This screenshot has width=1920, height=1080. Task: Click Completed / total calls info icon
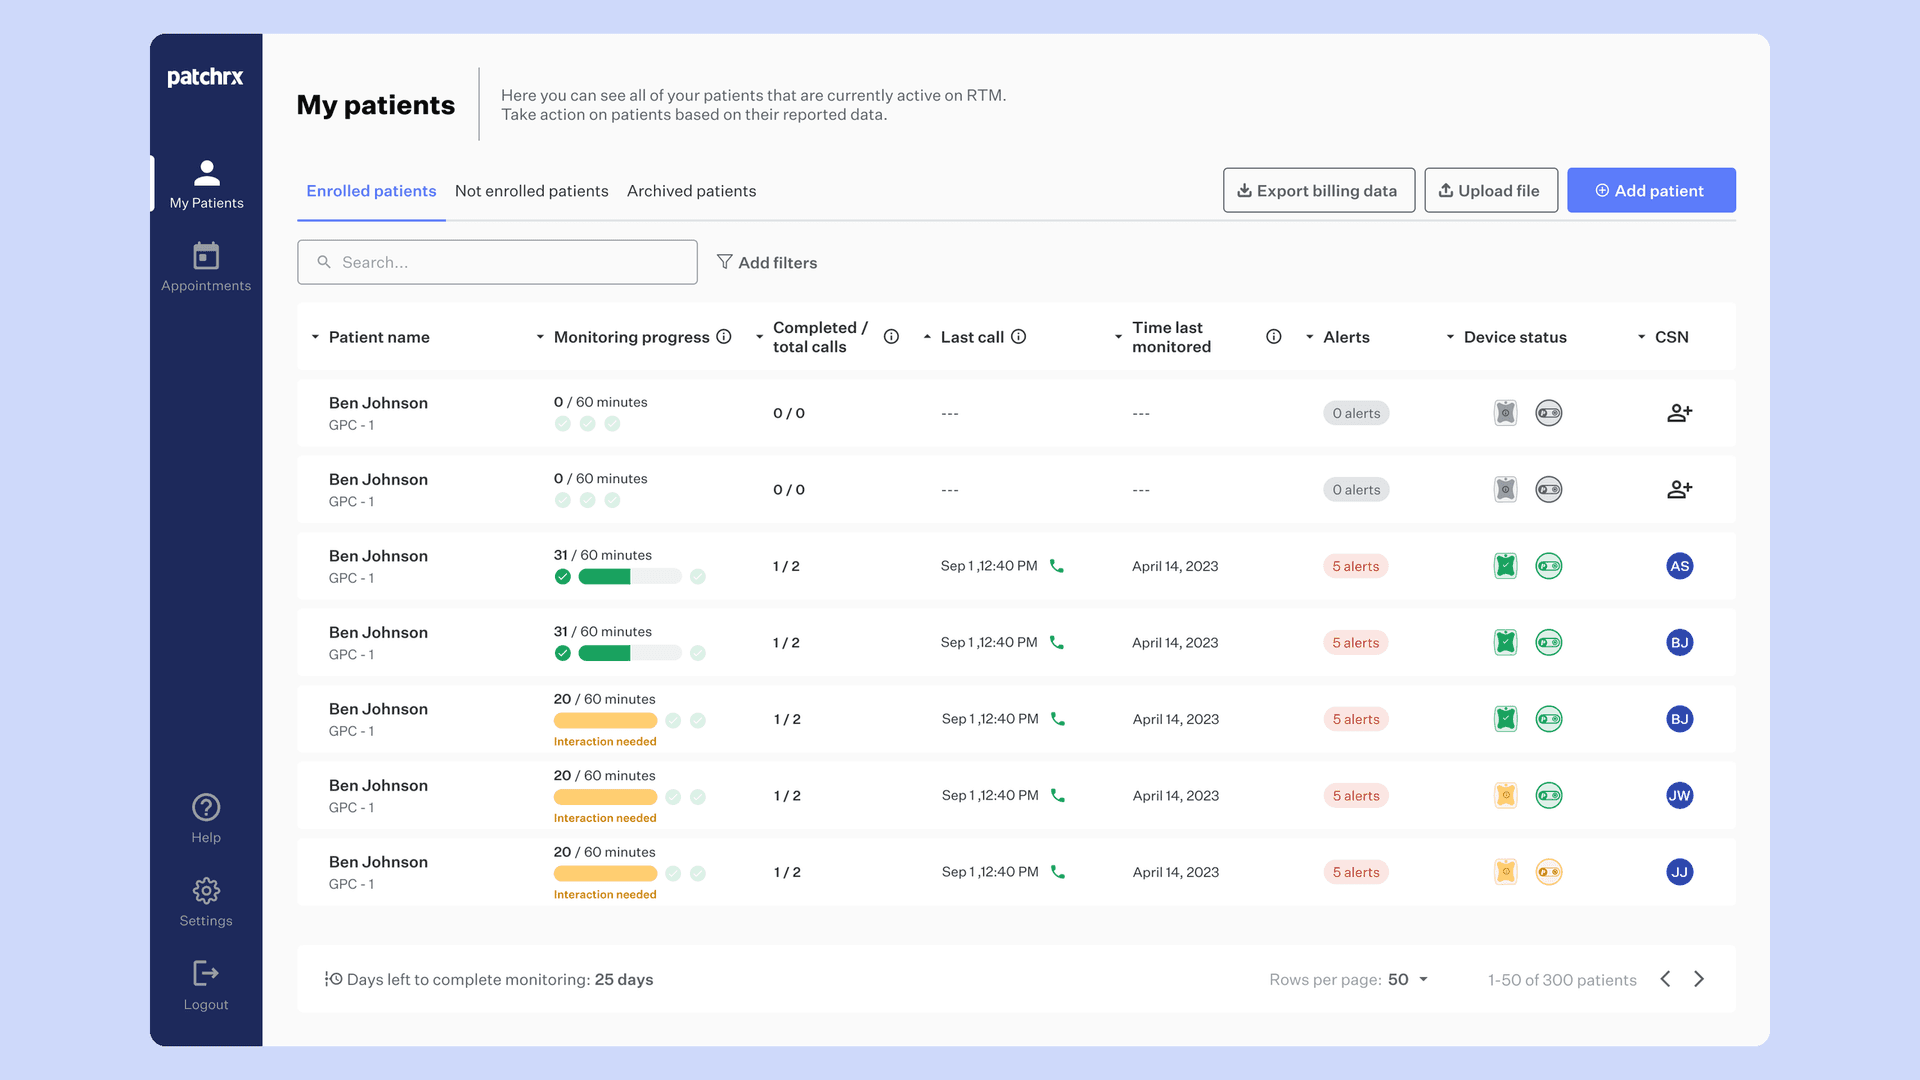(891, 337)
